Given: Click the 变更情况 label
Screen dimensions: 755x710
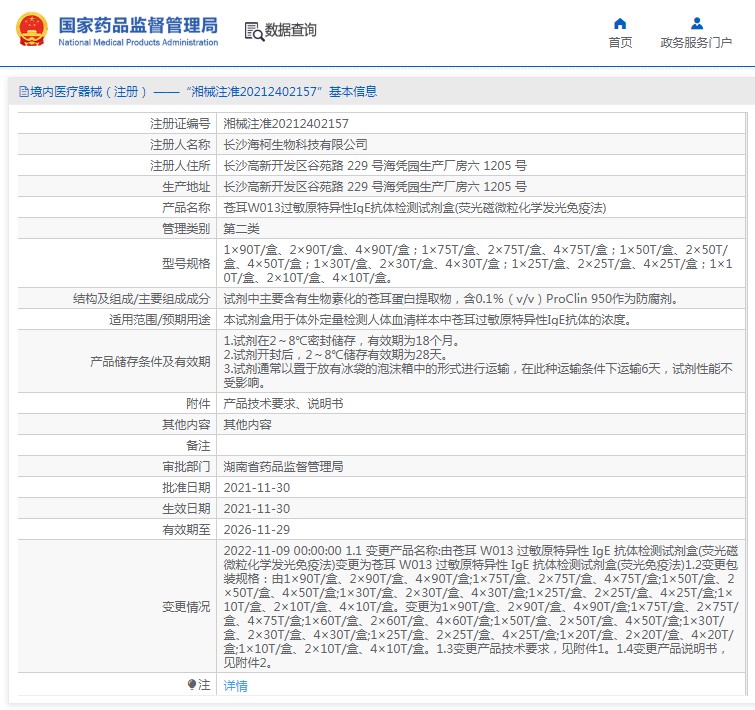Looking at the screenshot, I should pos(186,607).
